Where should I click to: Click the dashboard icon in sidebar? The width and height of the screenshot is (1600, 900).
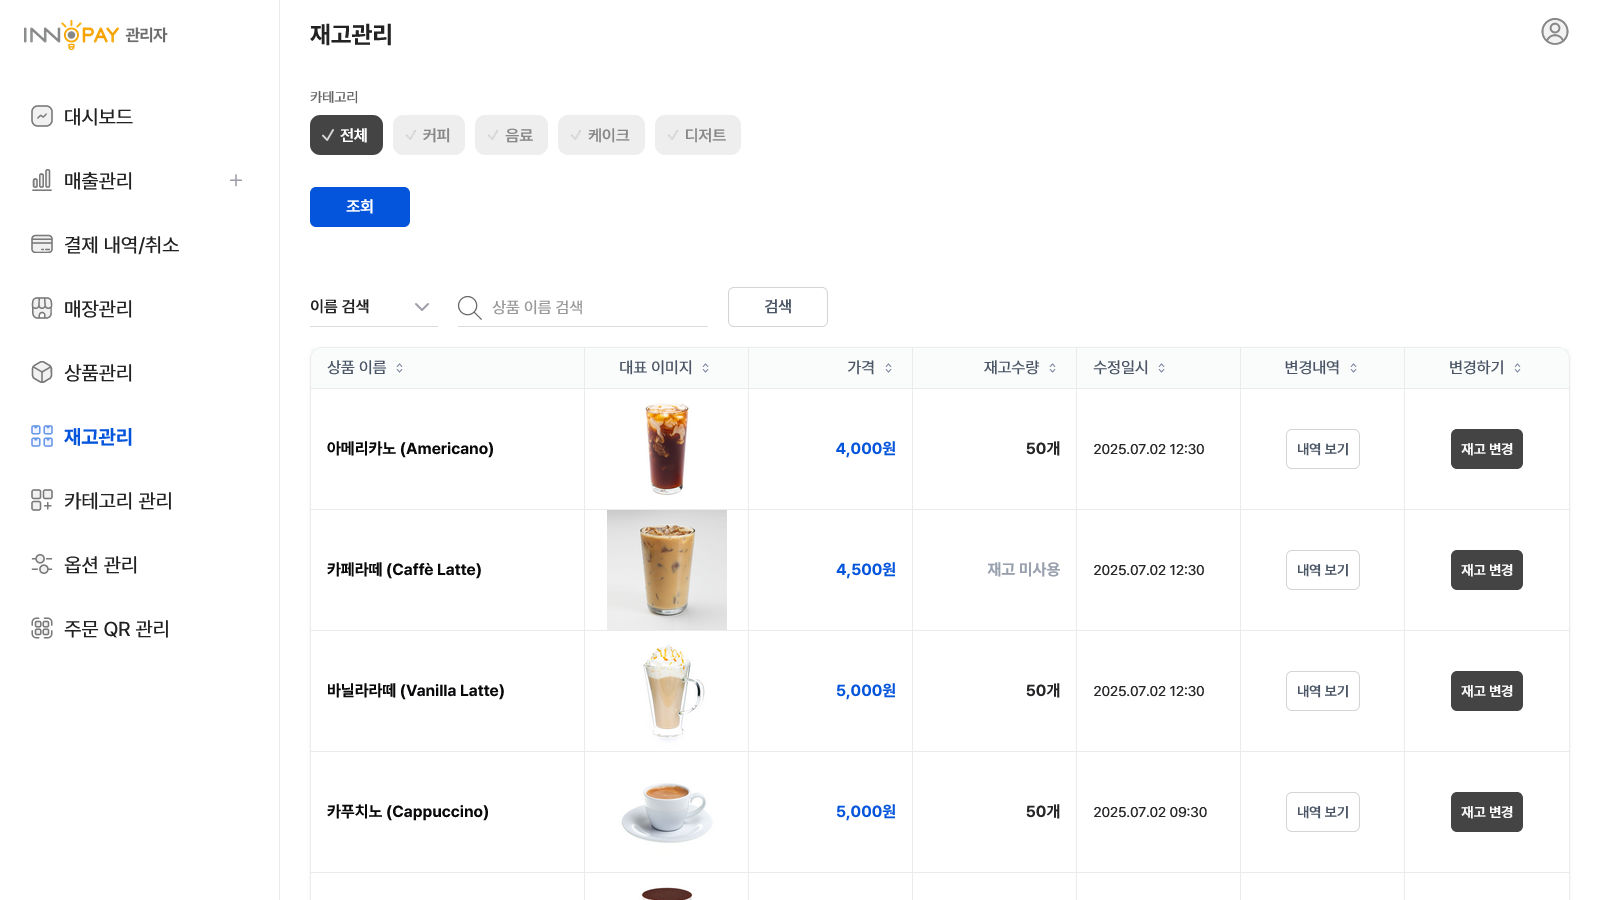point(42,117)
